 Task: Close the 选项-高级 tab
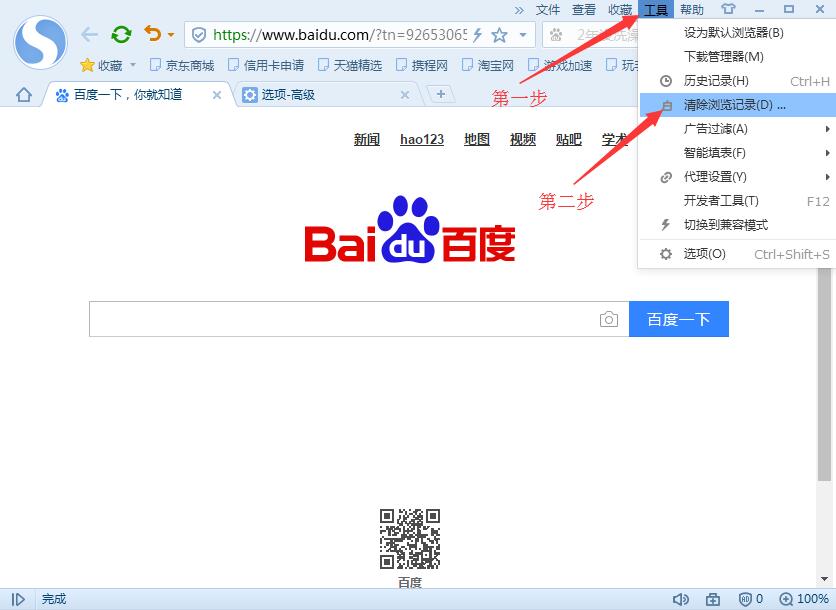tap(405, 95)
